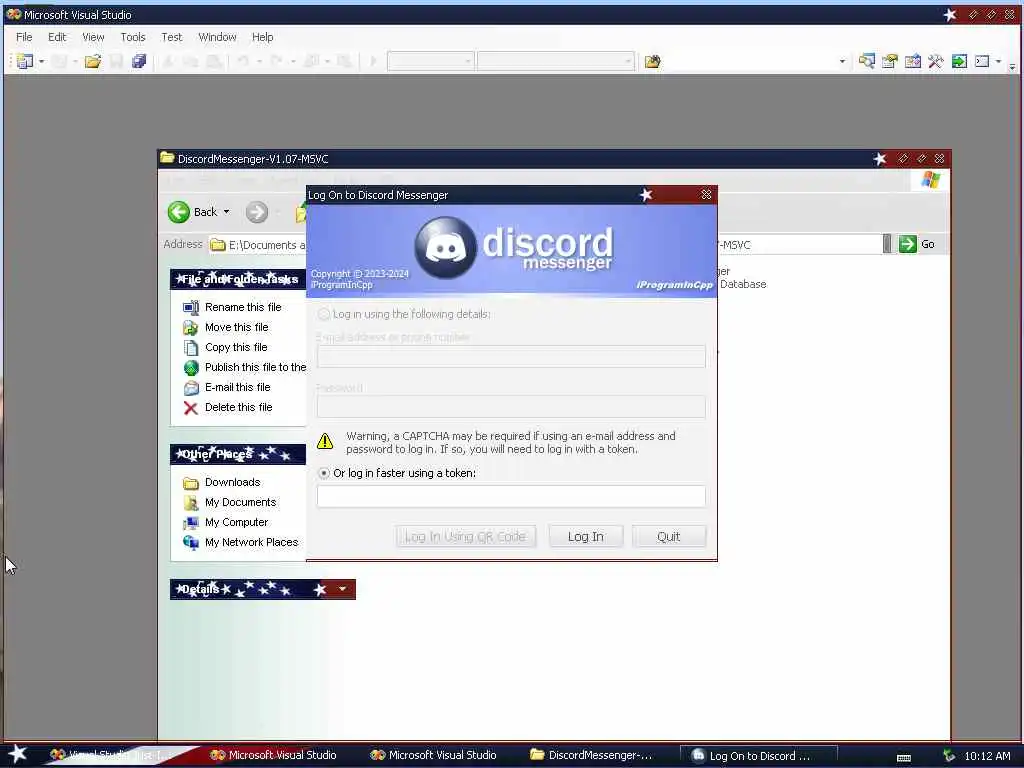
Task: Click the star Start button on taskbar
Action: (x=17, y=754)
